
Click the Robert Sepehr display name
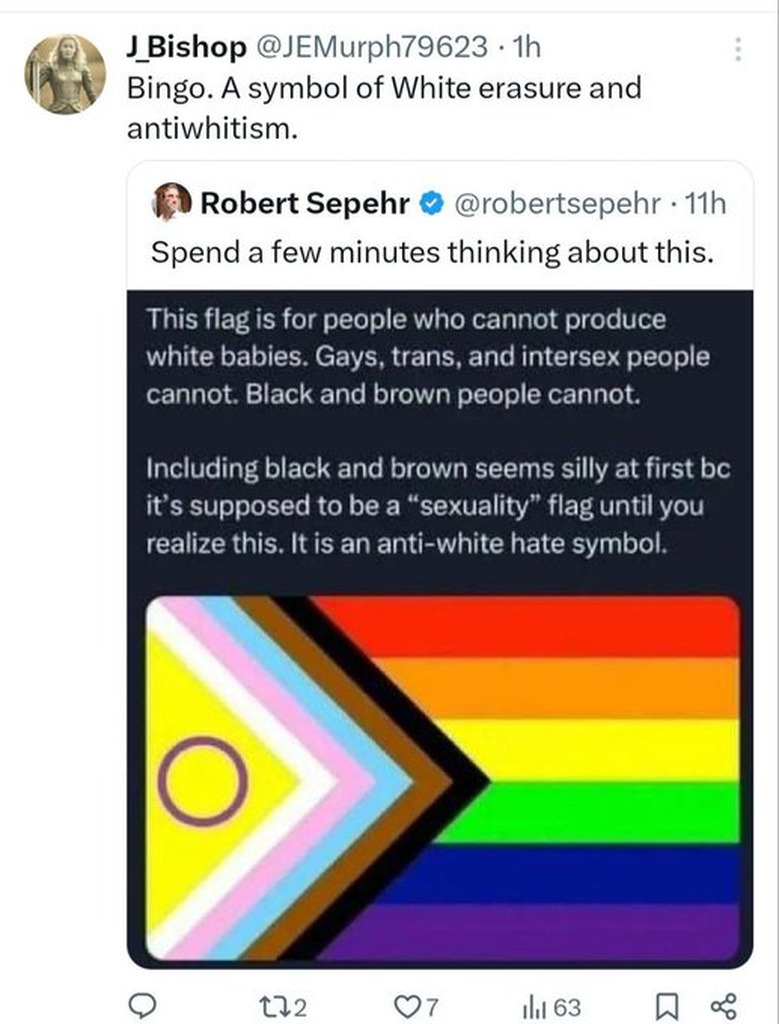click(x=306, y=204)
